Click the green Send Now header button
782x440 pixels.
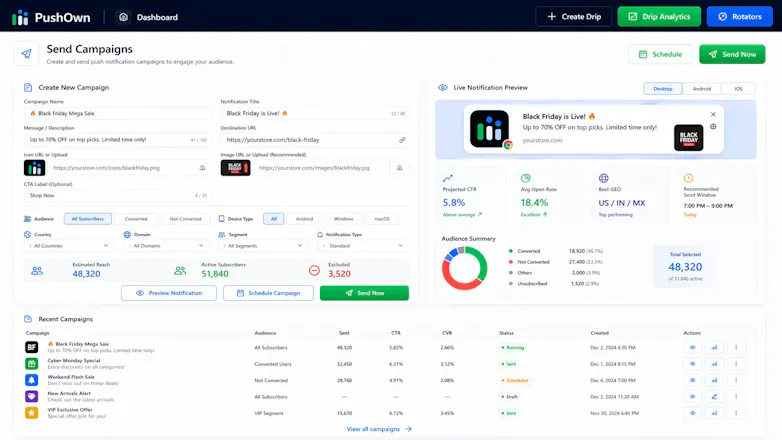click(732, 54)
